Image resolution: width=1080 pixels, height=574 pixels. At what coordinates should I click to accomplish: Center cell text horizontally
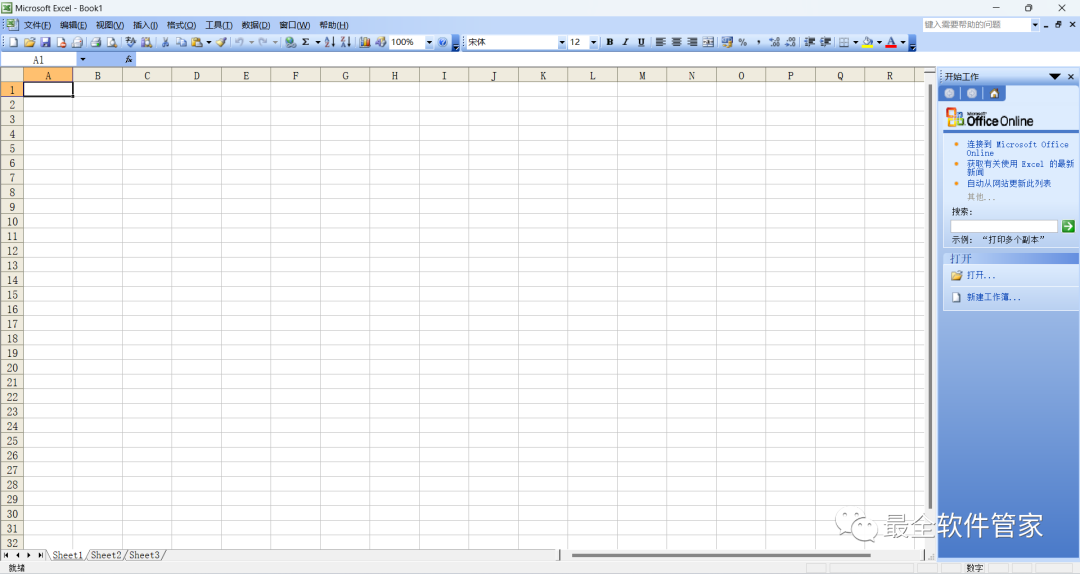click(676, 42)
